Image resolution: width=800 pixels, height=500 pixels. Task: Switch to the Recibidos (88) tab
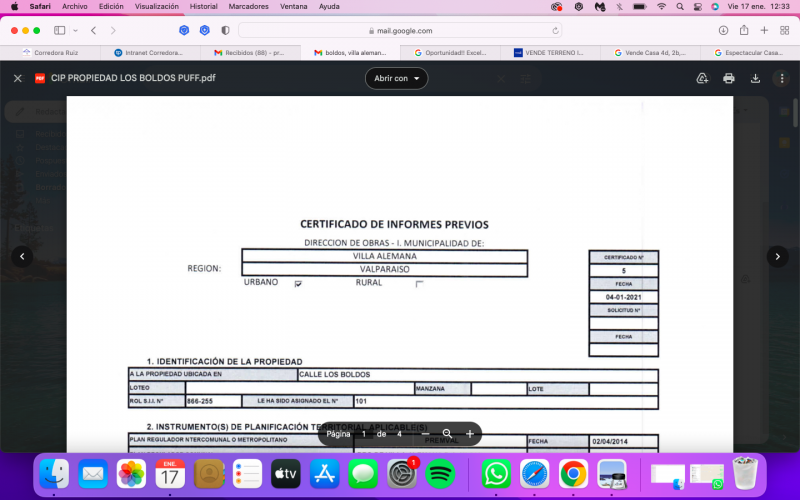250,53
